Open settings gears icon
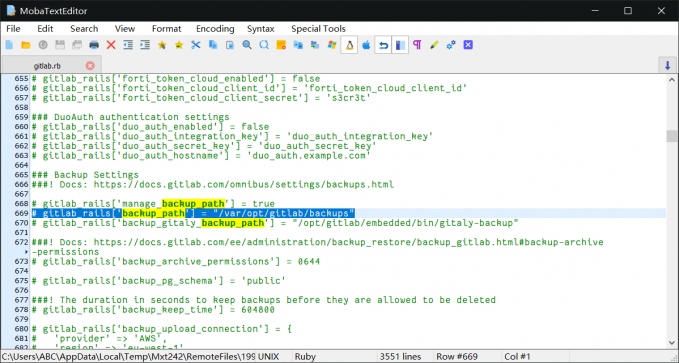This screenshot has width=679, height=363. (451, 45)
